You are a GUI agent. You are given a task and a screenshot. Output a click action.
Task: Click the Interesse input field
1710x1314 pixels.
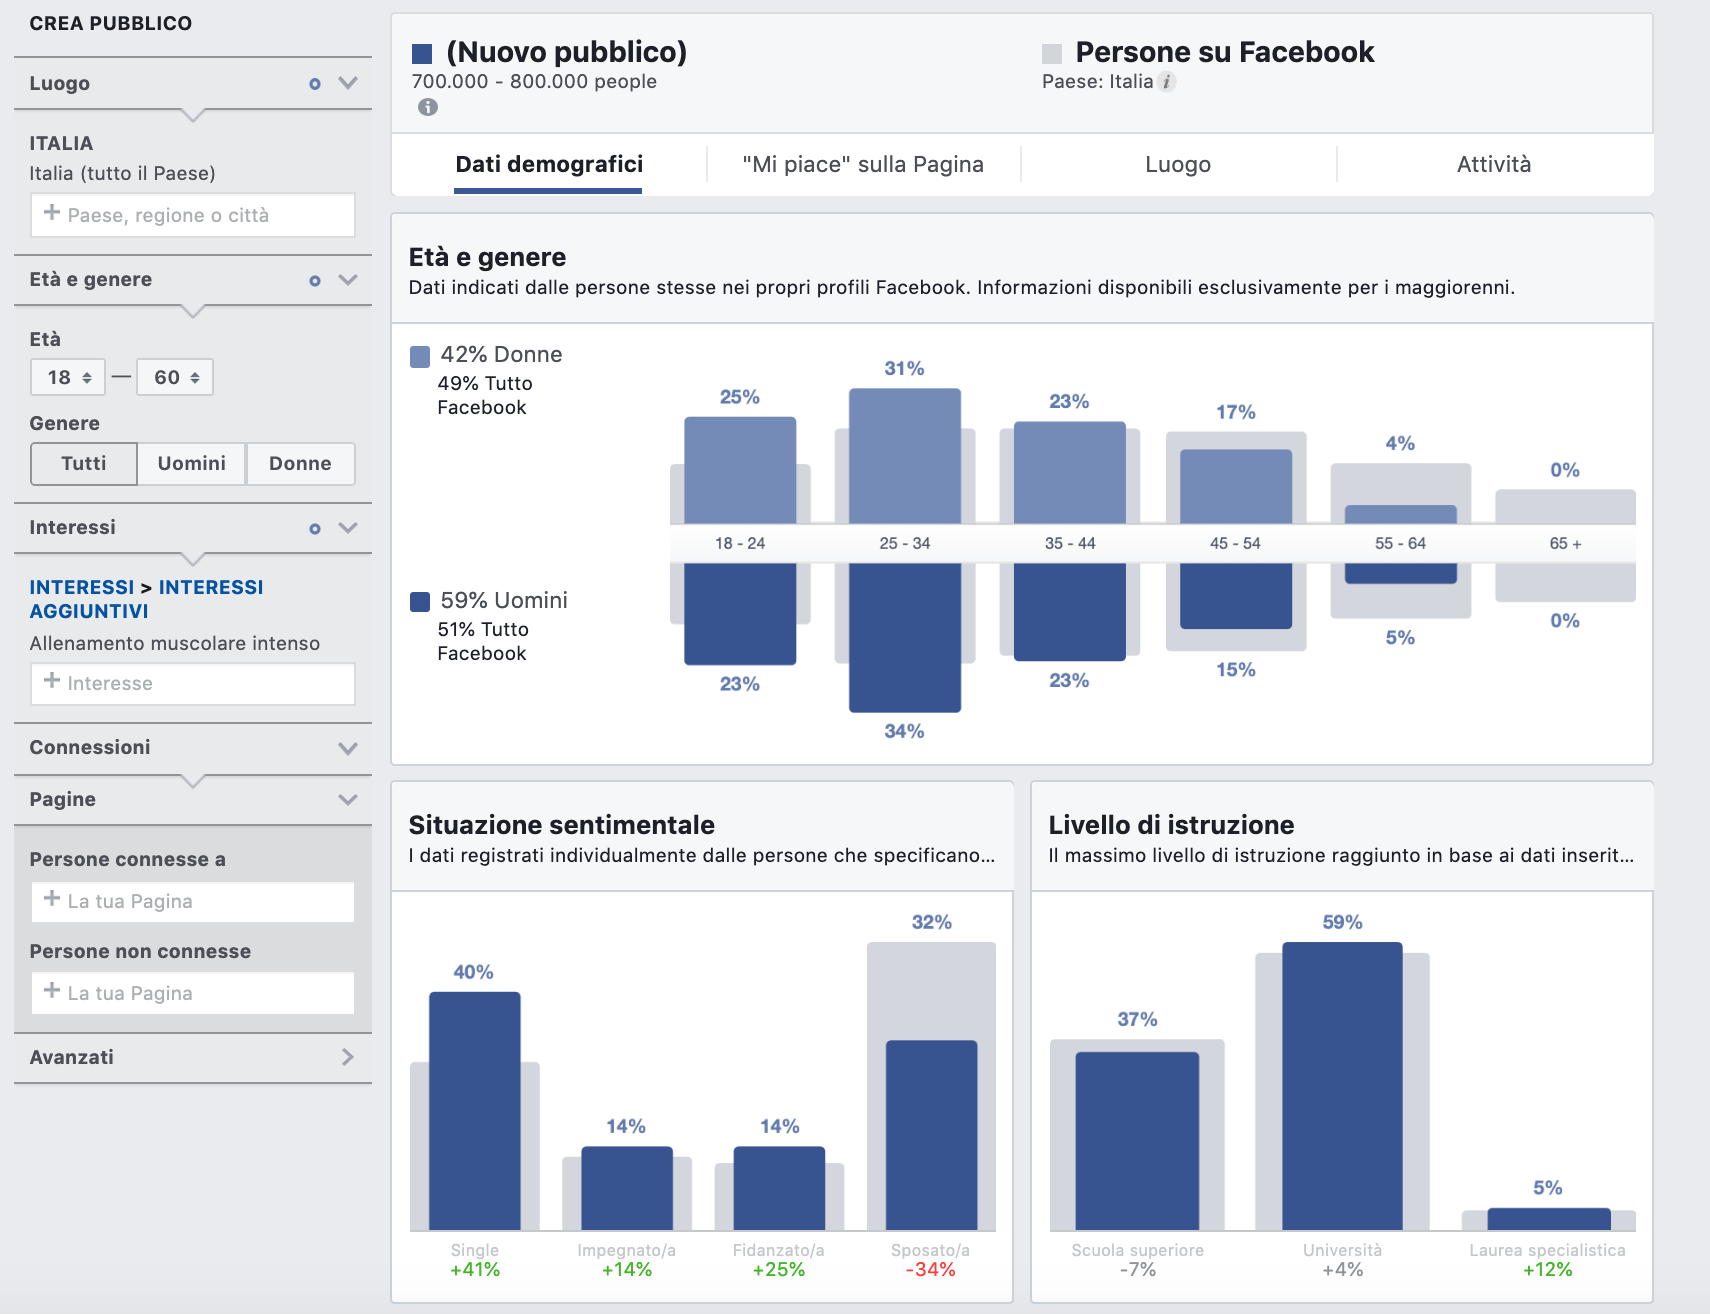(193, 684)
